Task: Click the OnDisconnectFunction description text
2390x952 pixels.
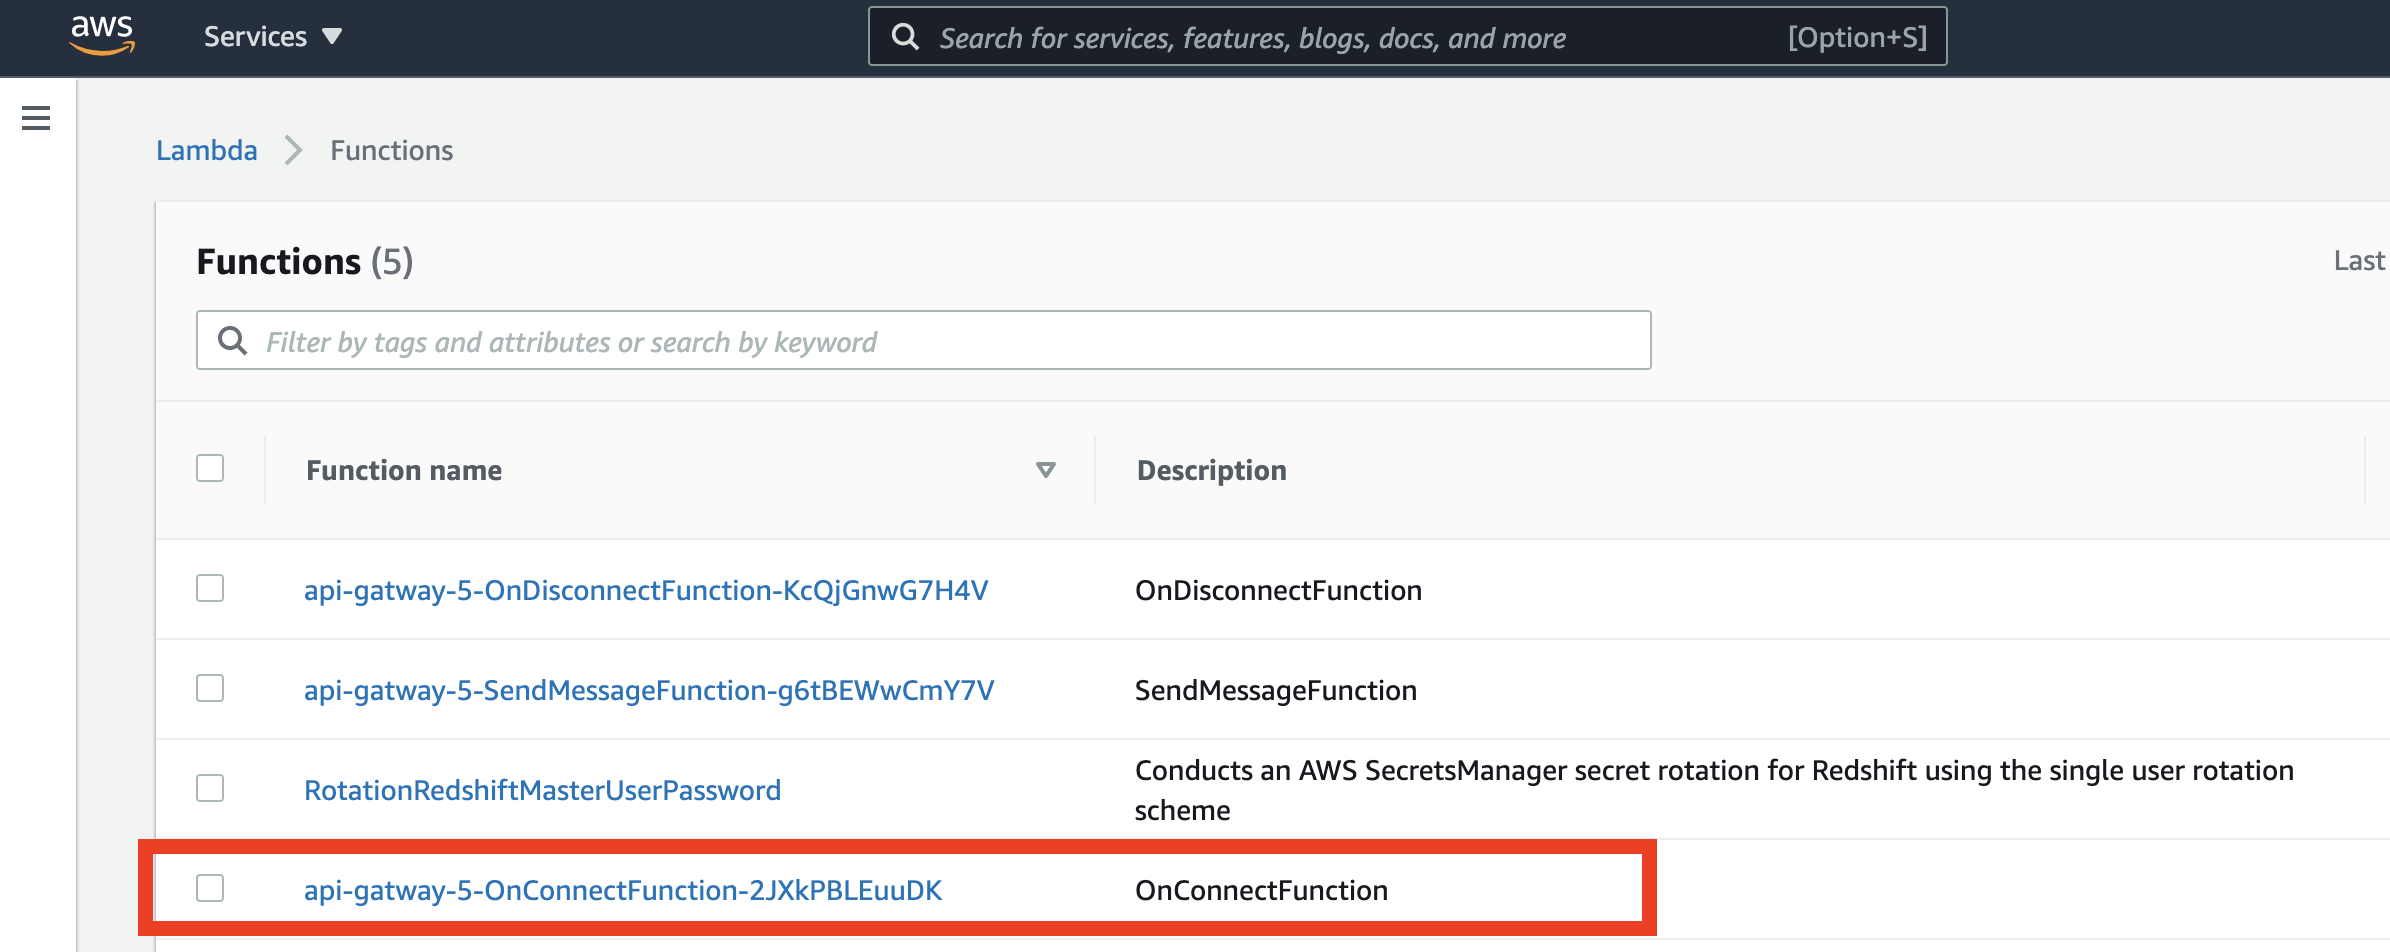Action: click(1278, 590)
